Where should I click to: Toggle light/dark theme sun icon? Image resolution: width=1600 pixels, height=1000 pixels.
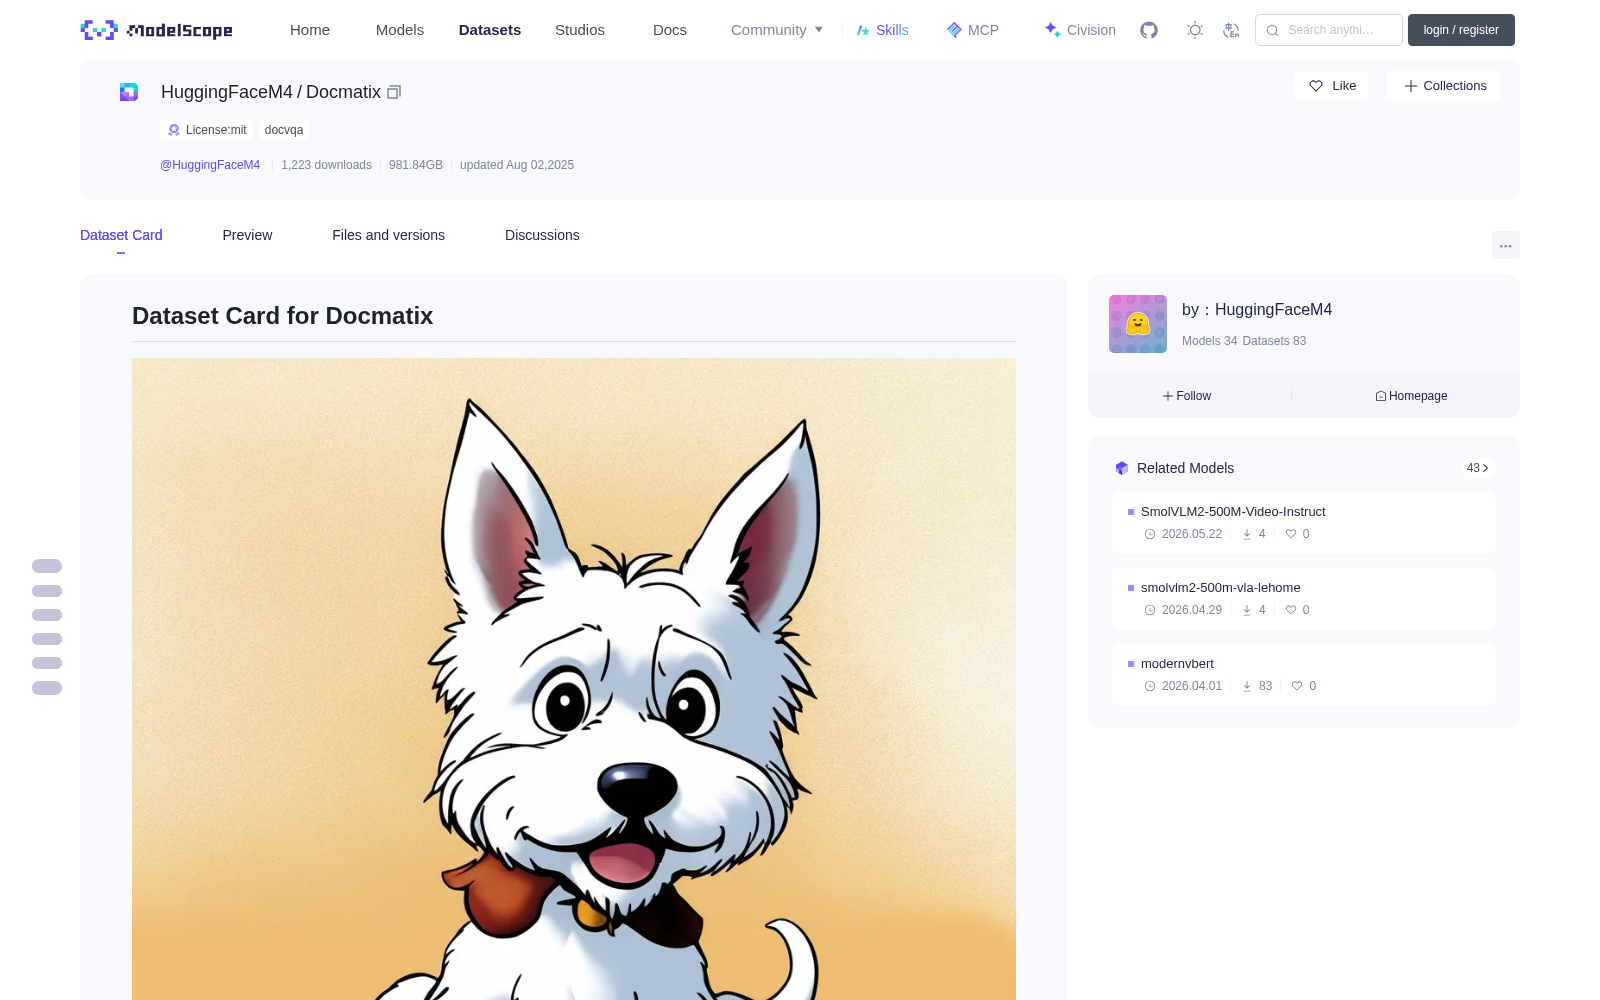coord(1194,30)
